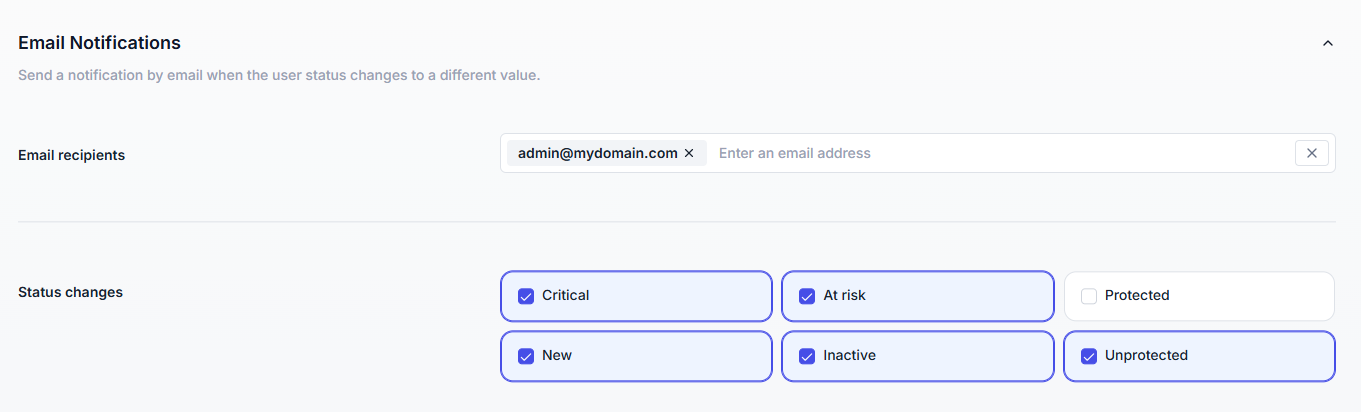Click the Status changes label
This screenshot has width=1361, height=412.
(x=70, y=292)
